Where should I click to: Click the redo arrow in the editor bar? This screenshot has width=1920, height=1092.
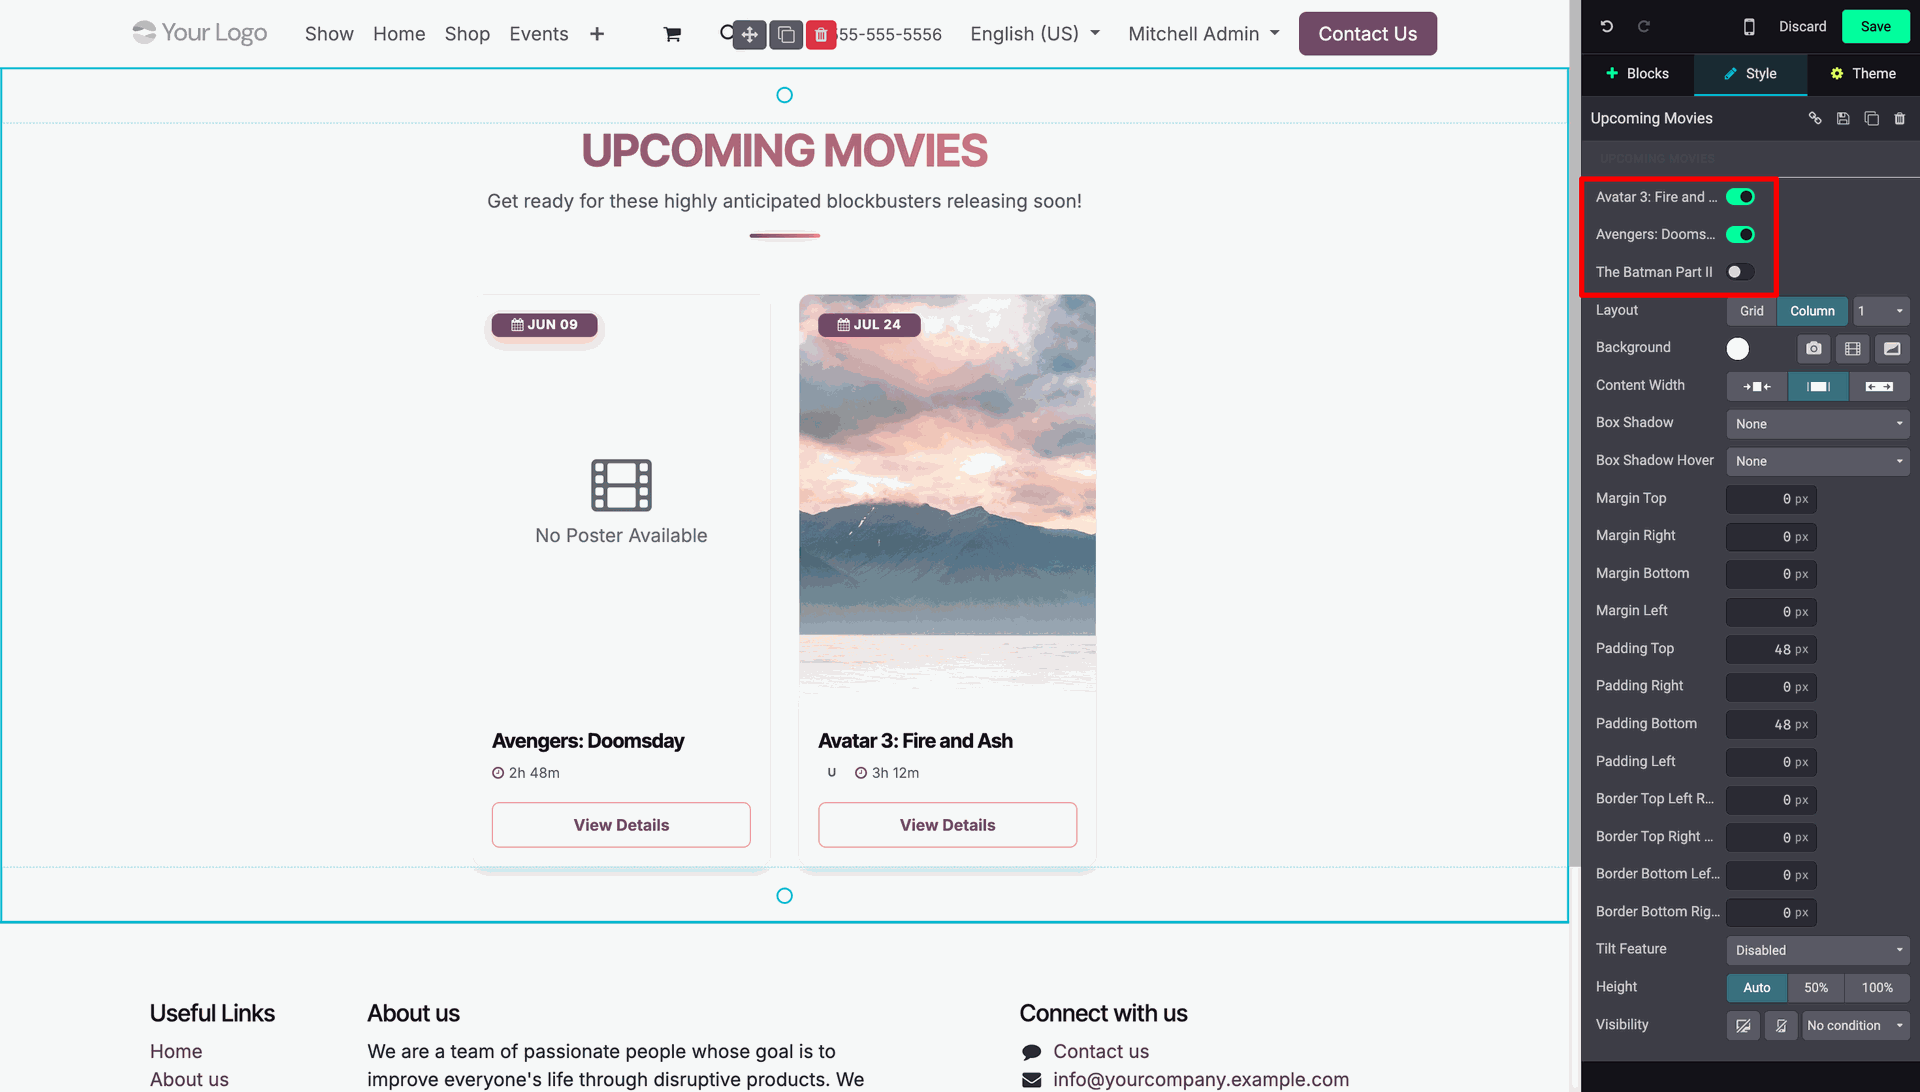pyautogui.click(x=1643, y=27)
